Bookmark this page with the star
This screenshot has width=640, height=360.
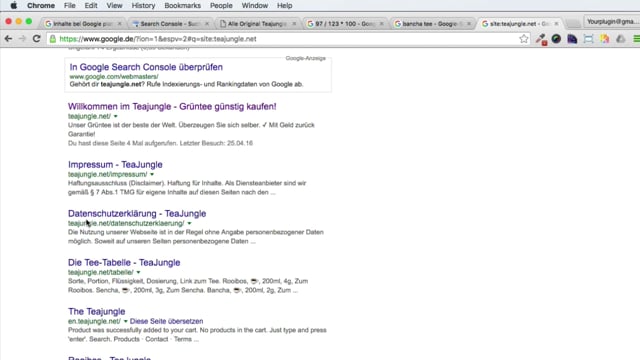(x=524, y=39)
